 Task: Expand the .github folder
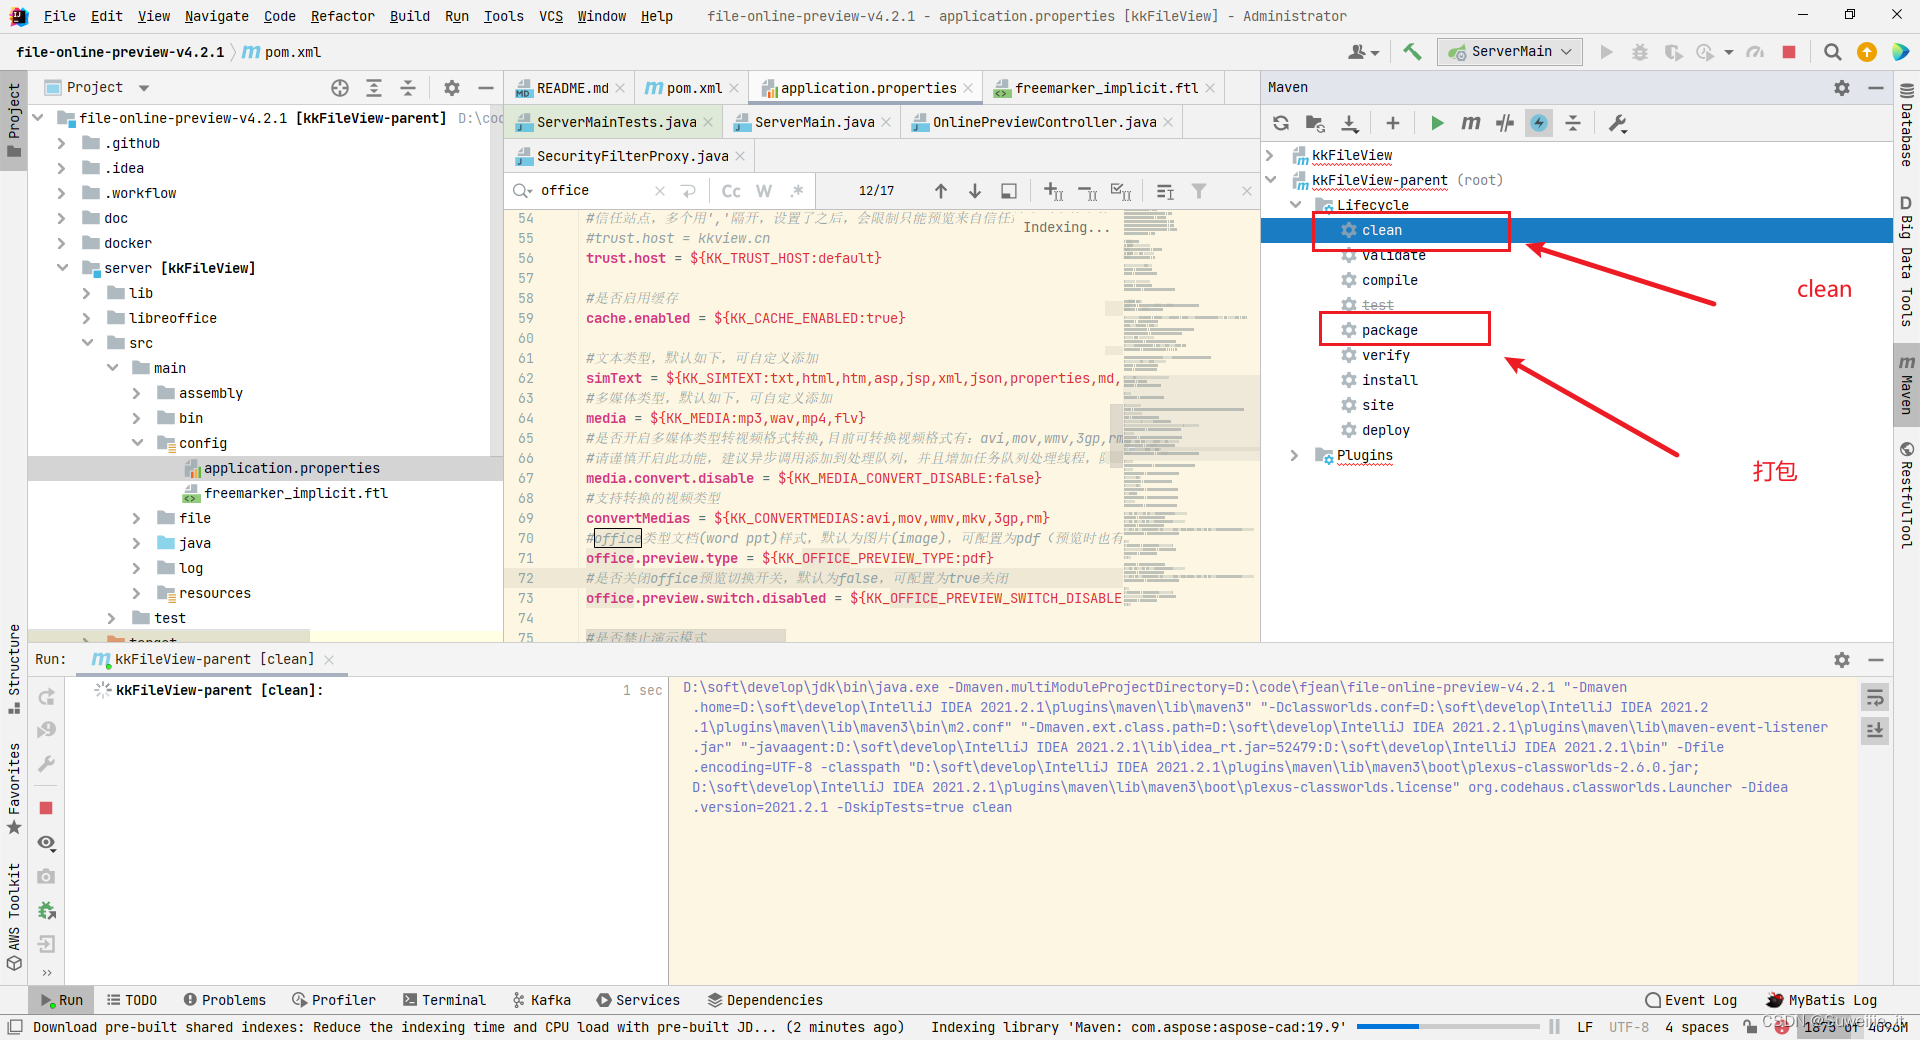[x=61, y=143]
